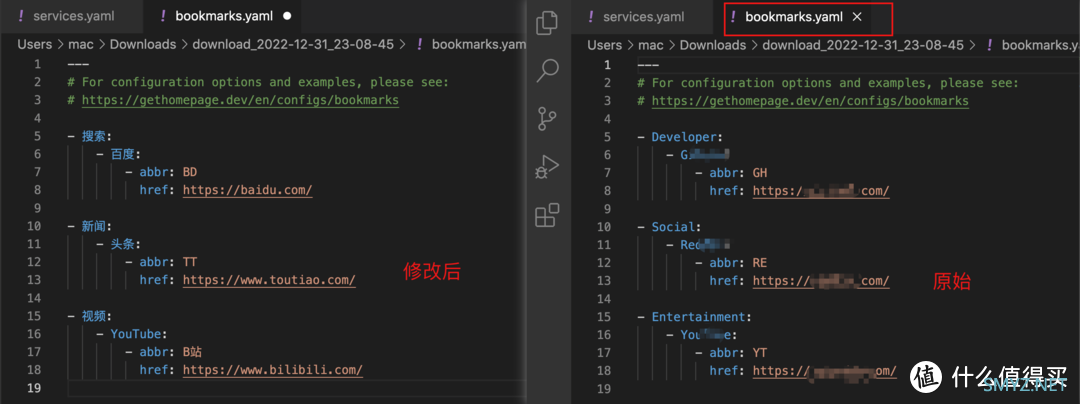The image size is (1080, 404).
Task: Click the RE abbr value
Action: [x=760, y=262]
